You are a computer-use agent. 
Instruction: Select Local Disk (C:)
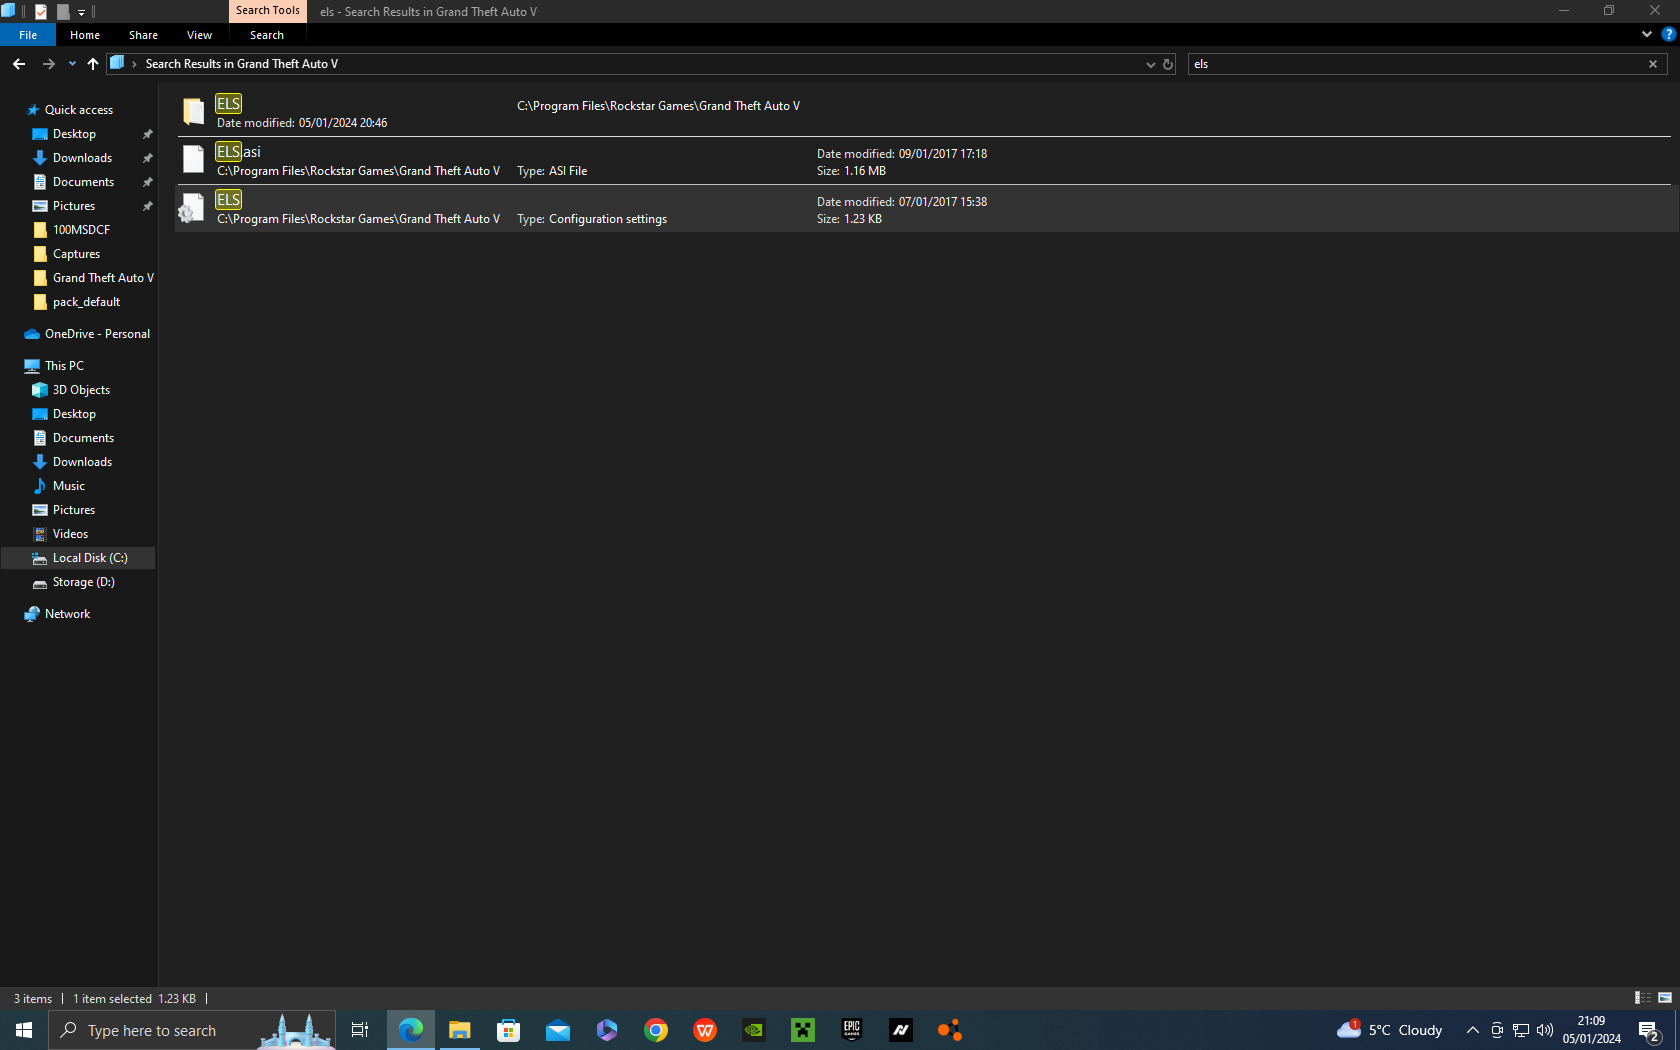90,558
